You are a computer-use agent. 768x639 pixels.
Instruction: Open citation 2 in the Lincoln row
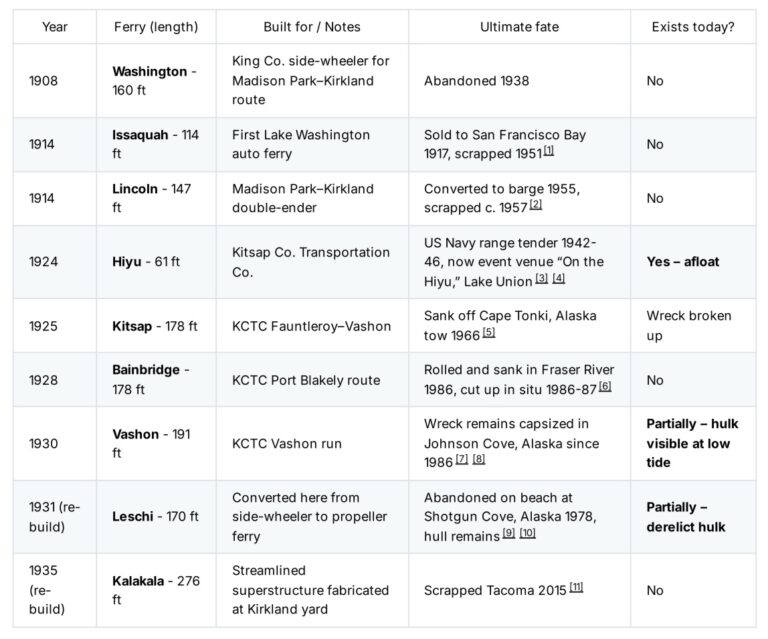point(536,206)
